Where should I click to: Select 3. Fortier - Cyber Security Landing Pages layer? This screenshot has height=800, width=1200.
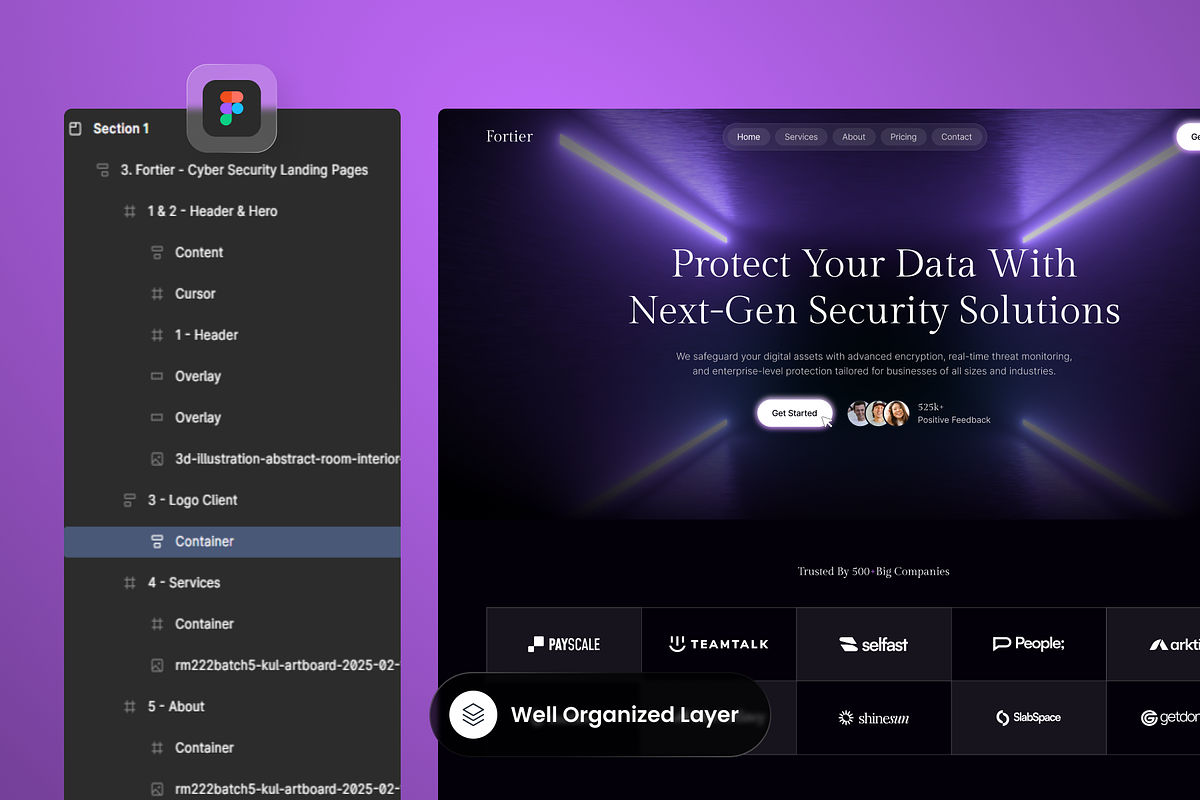(232, 170)
